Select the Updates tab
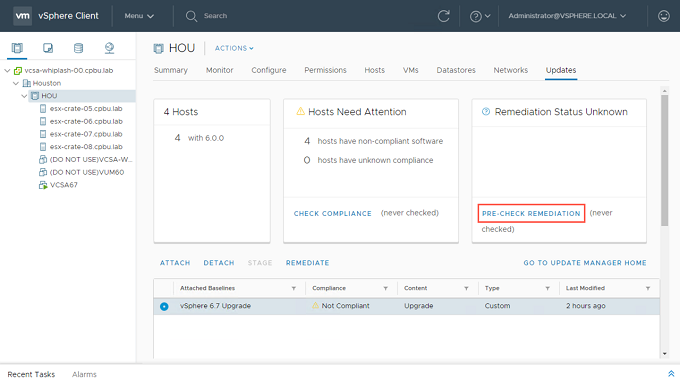Viewport: 680px width, 382px height. coord(561,70)
